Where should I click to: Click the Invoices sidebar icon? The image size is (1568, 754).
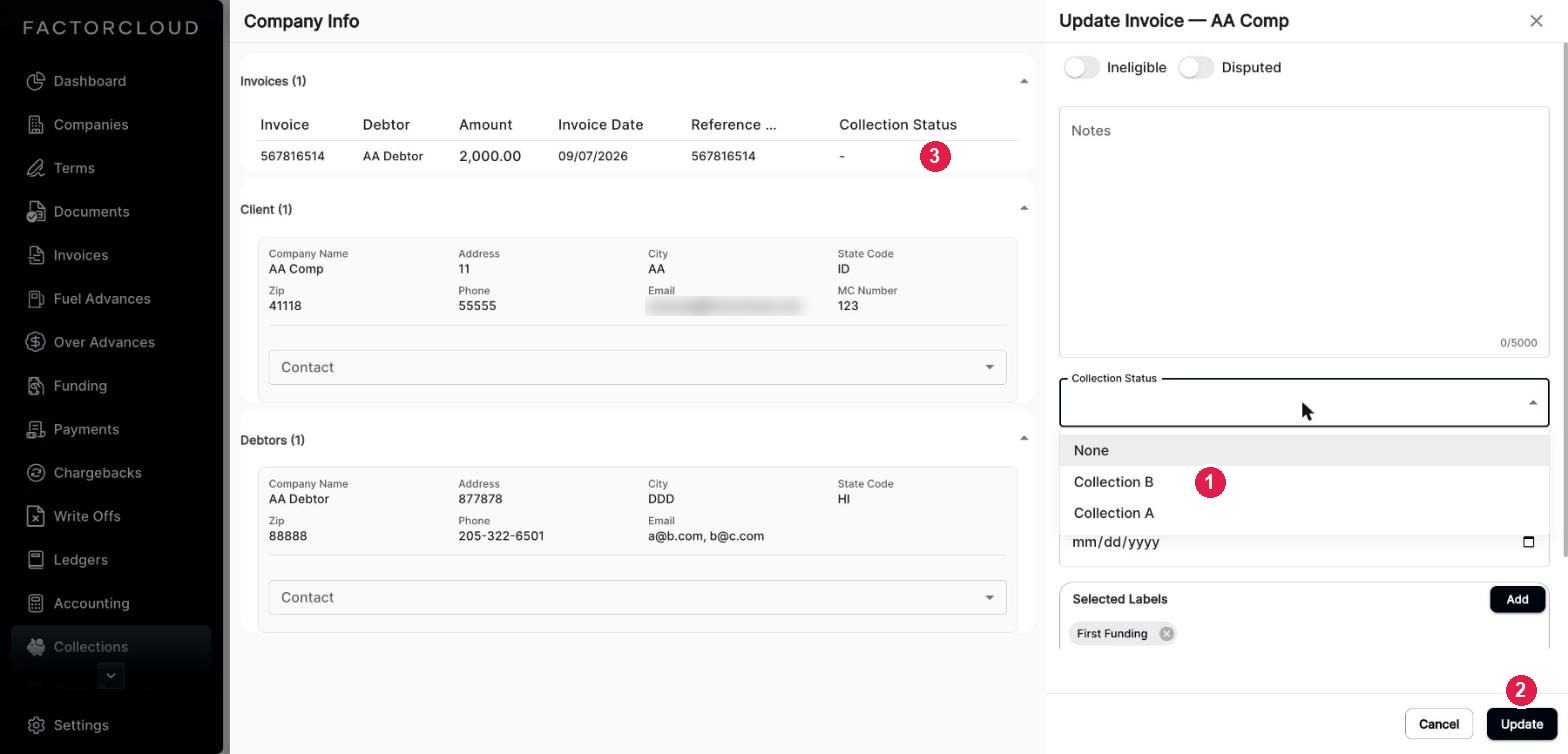click(x=36, y=255)
